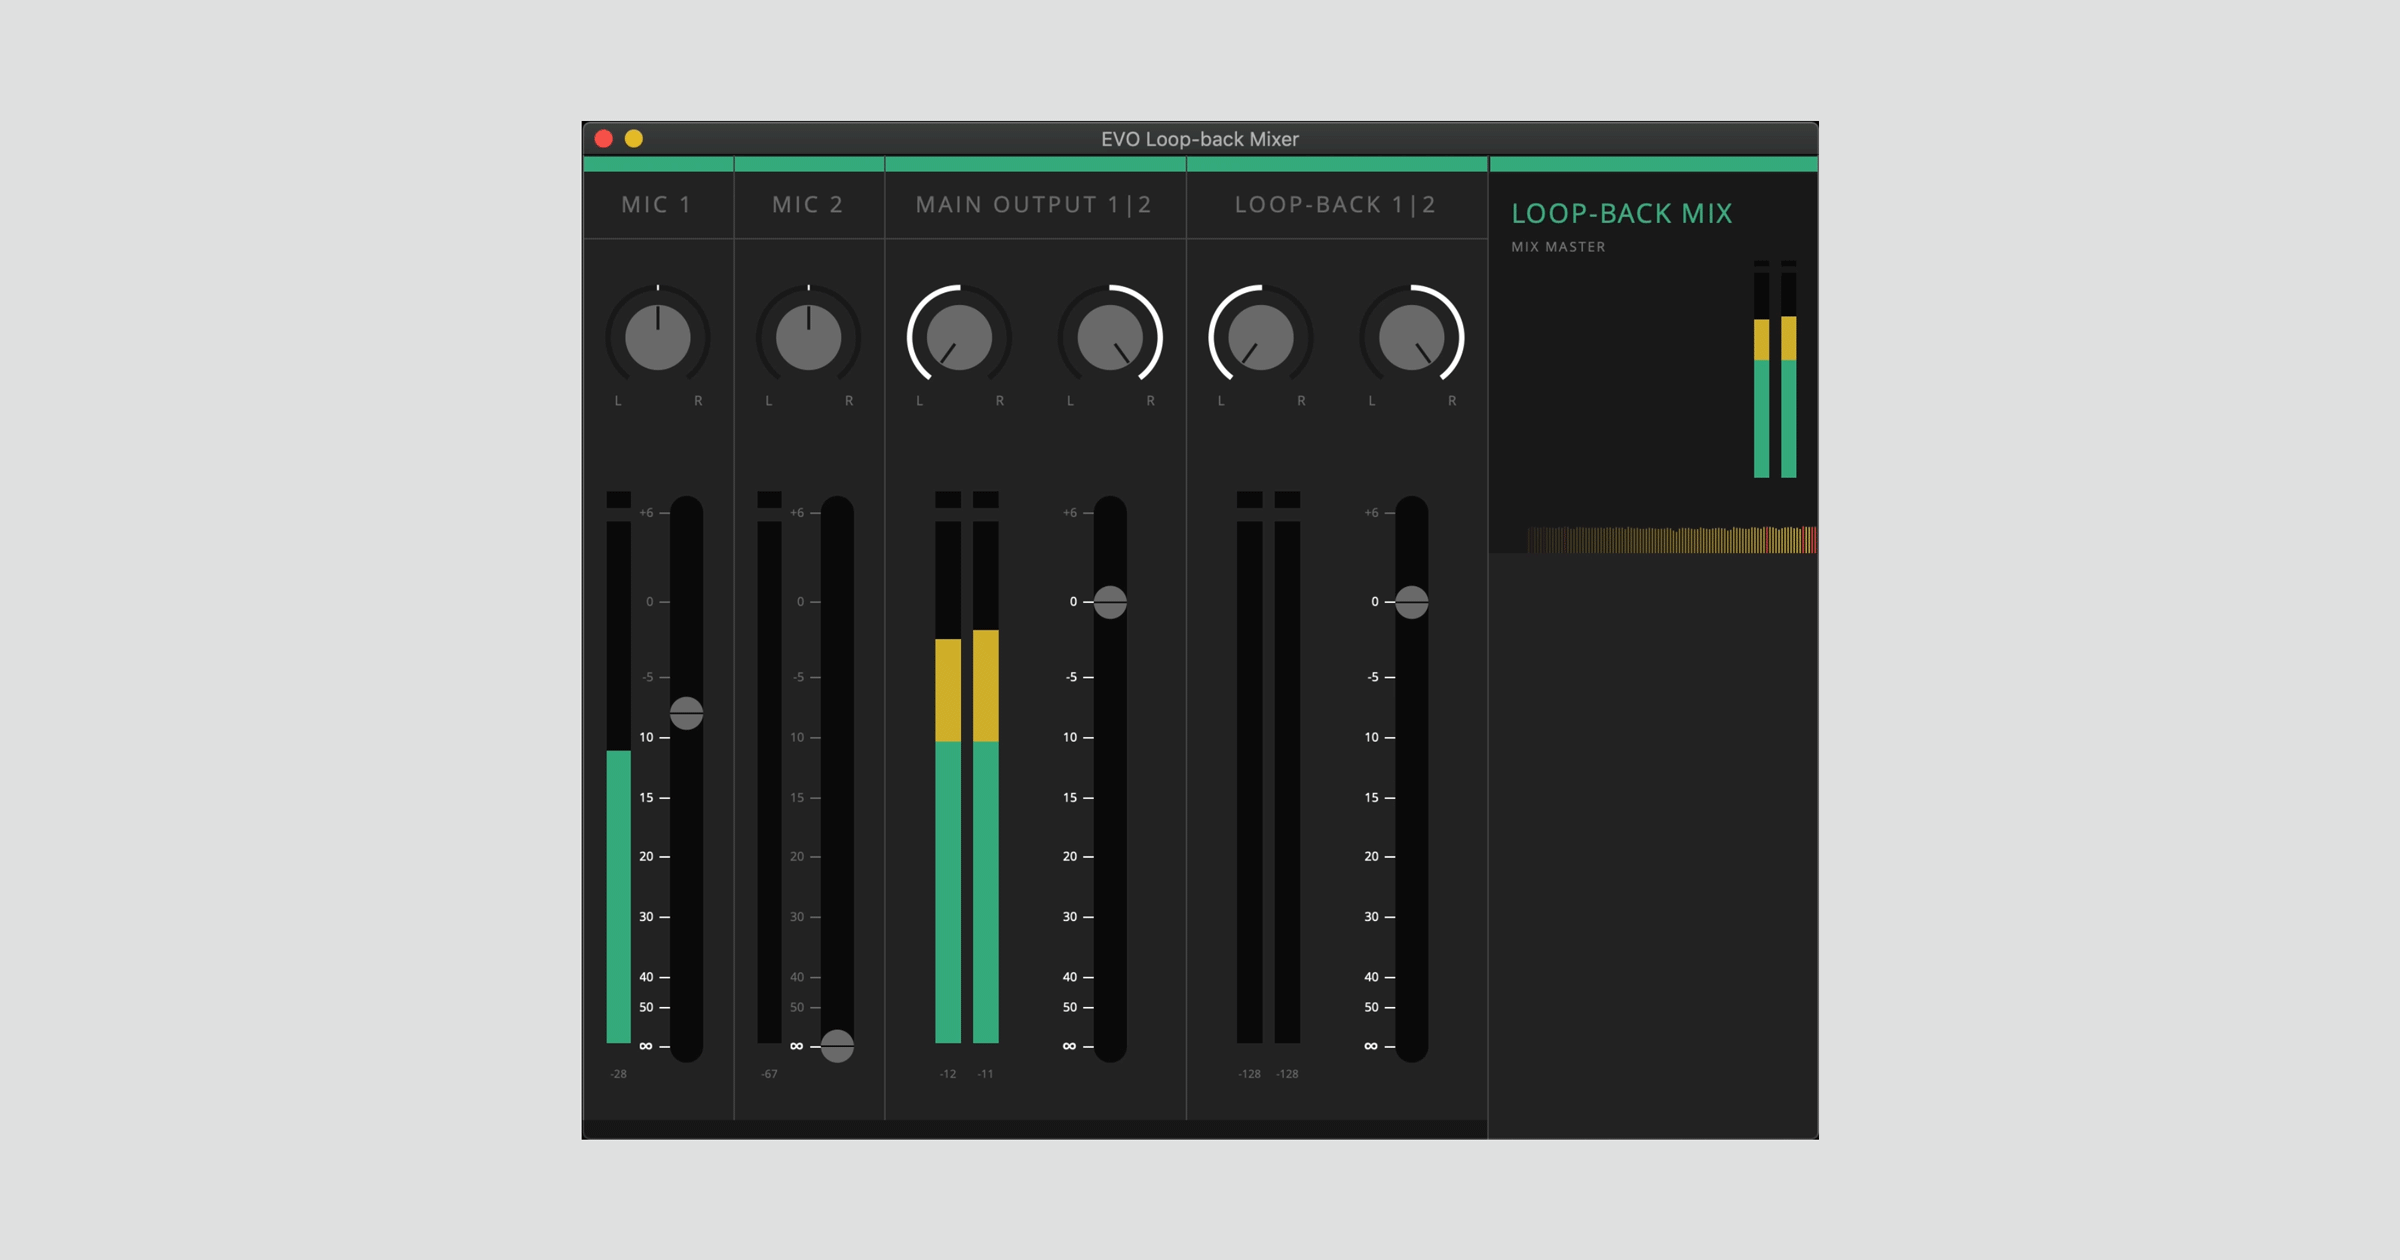2400x1260 pixels.
Task: Click Main Output right channel pan knob
Action: pyautogui.click(x=1109, y=338)
